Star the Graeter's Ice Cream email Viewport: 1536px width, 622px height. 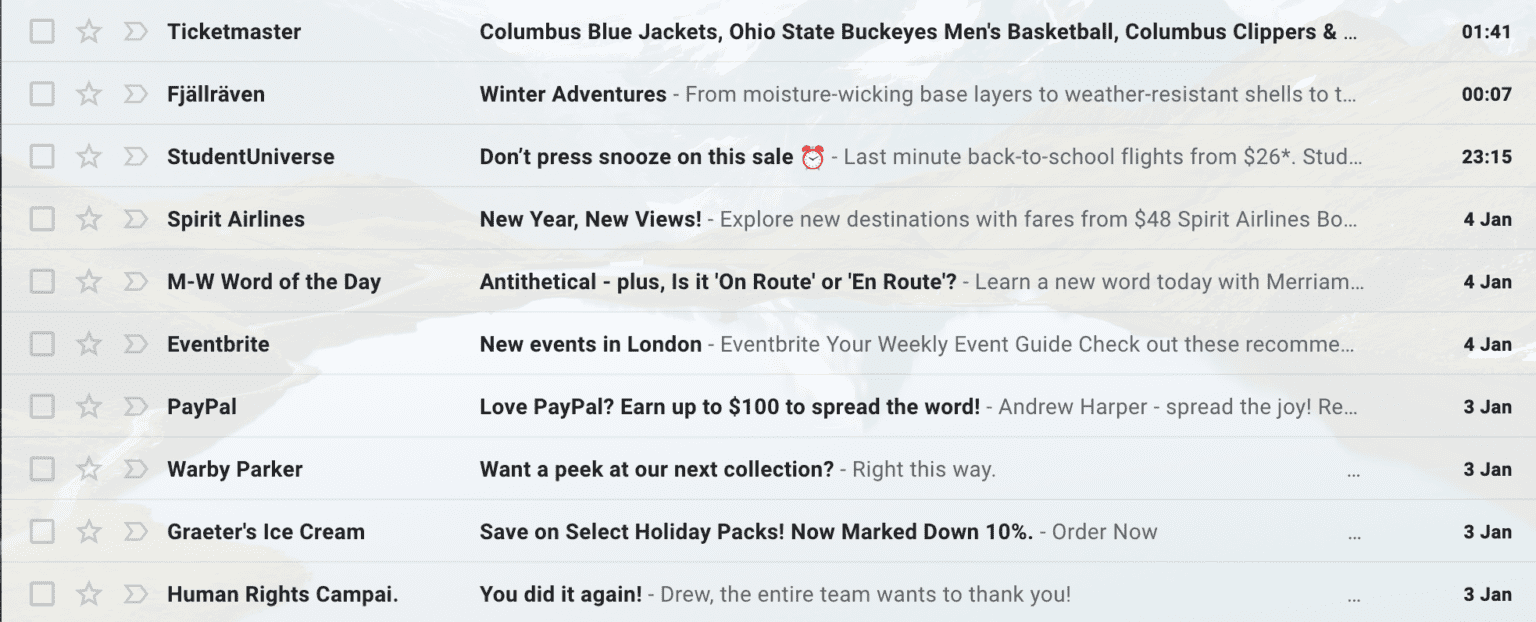tap(88, 531)
